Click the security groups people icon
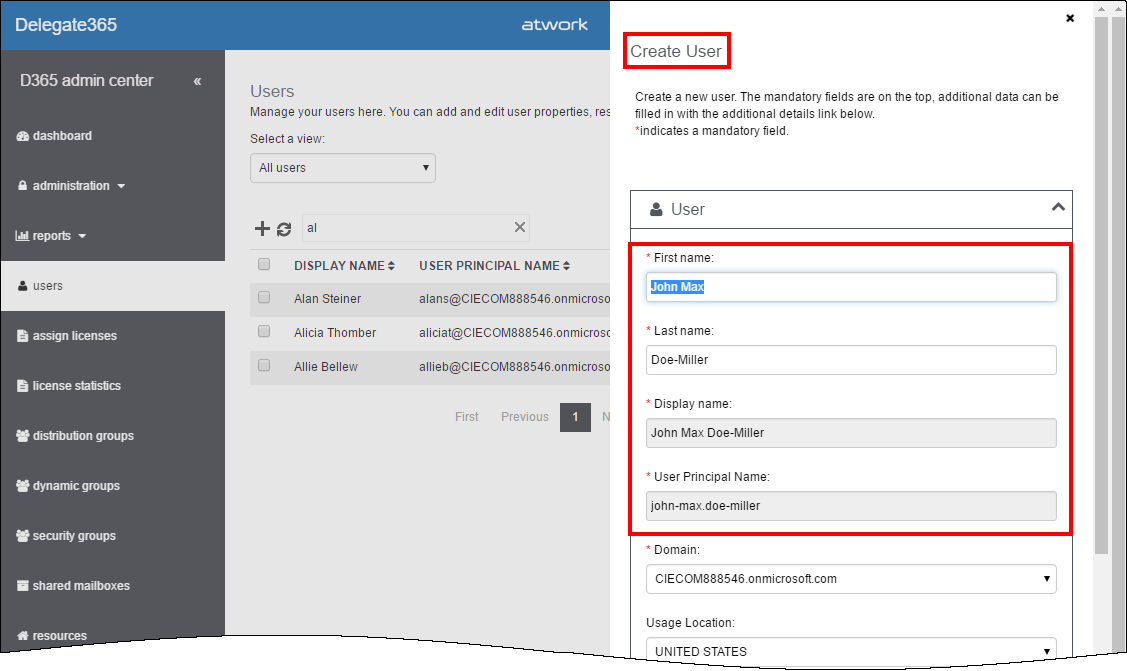Screen dimensions: 1127x671 point(22,535)
